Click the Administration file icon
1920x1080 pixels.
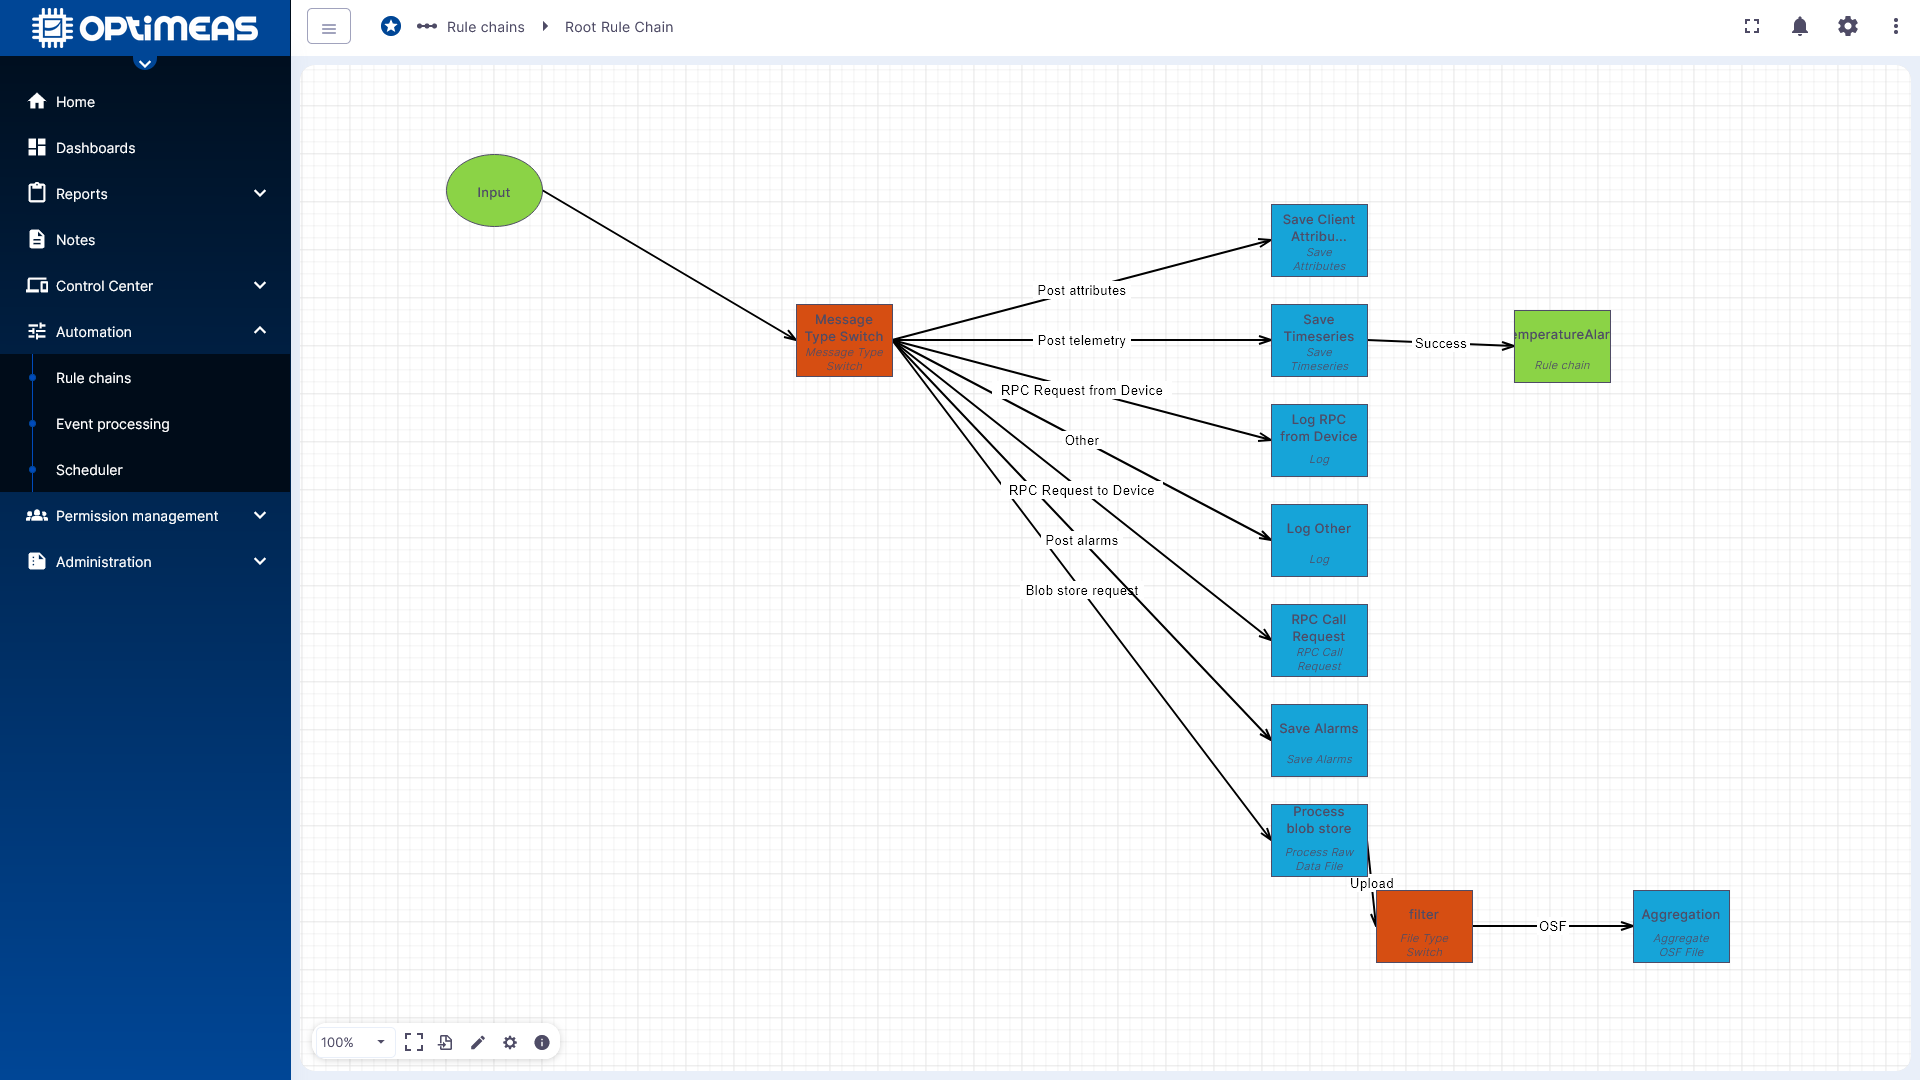coord(37,561)
